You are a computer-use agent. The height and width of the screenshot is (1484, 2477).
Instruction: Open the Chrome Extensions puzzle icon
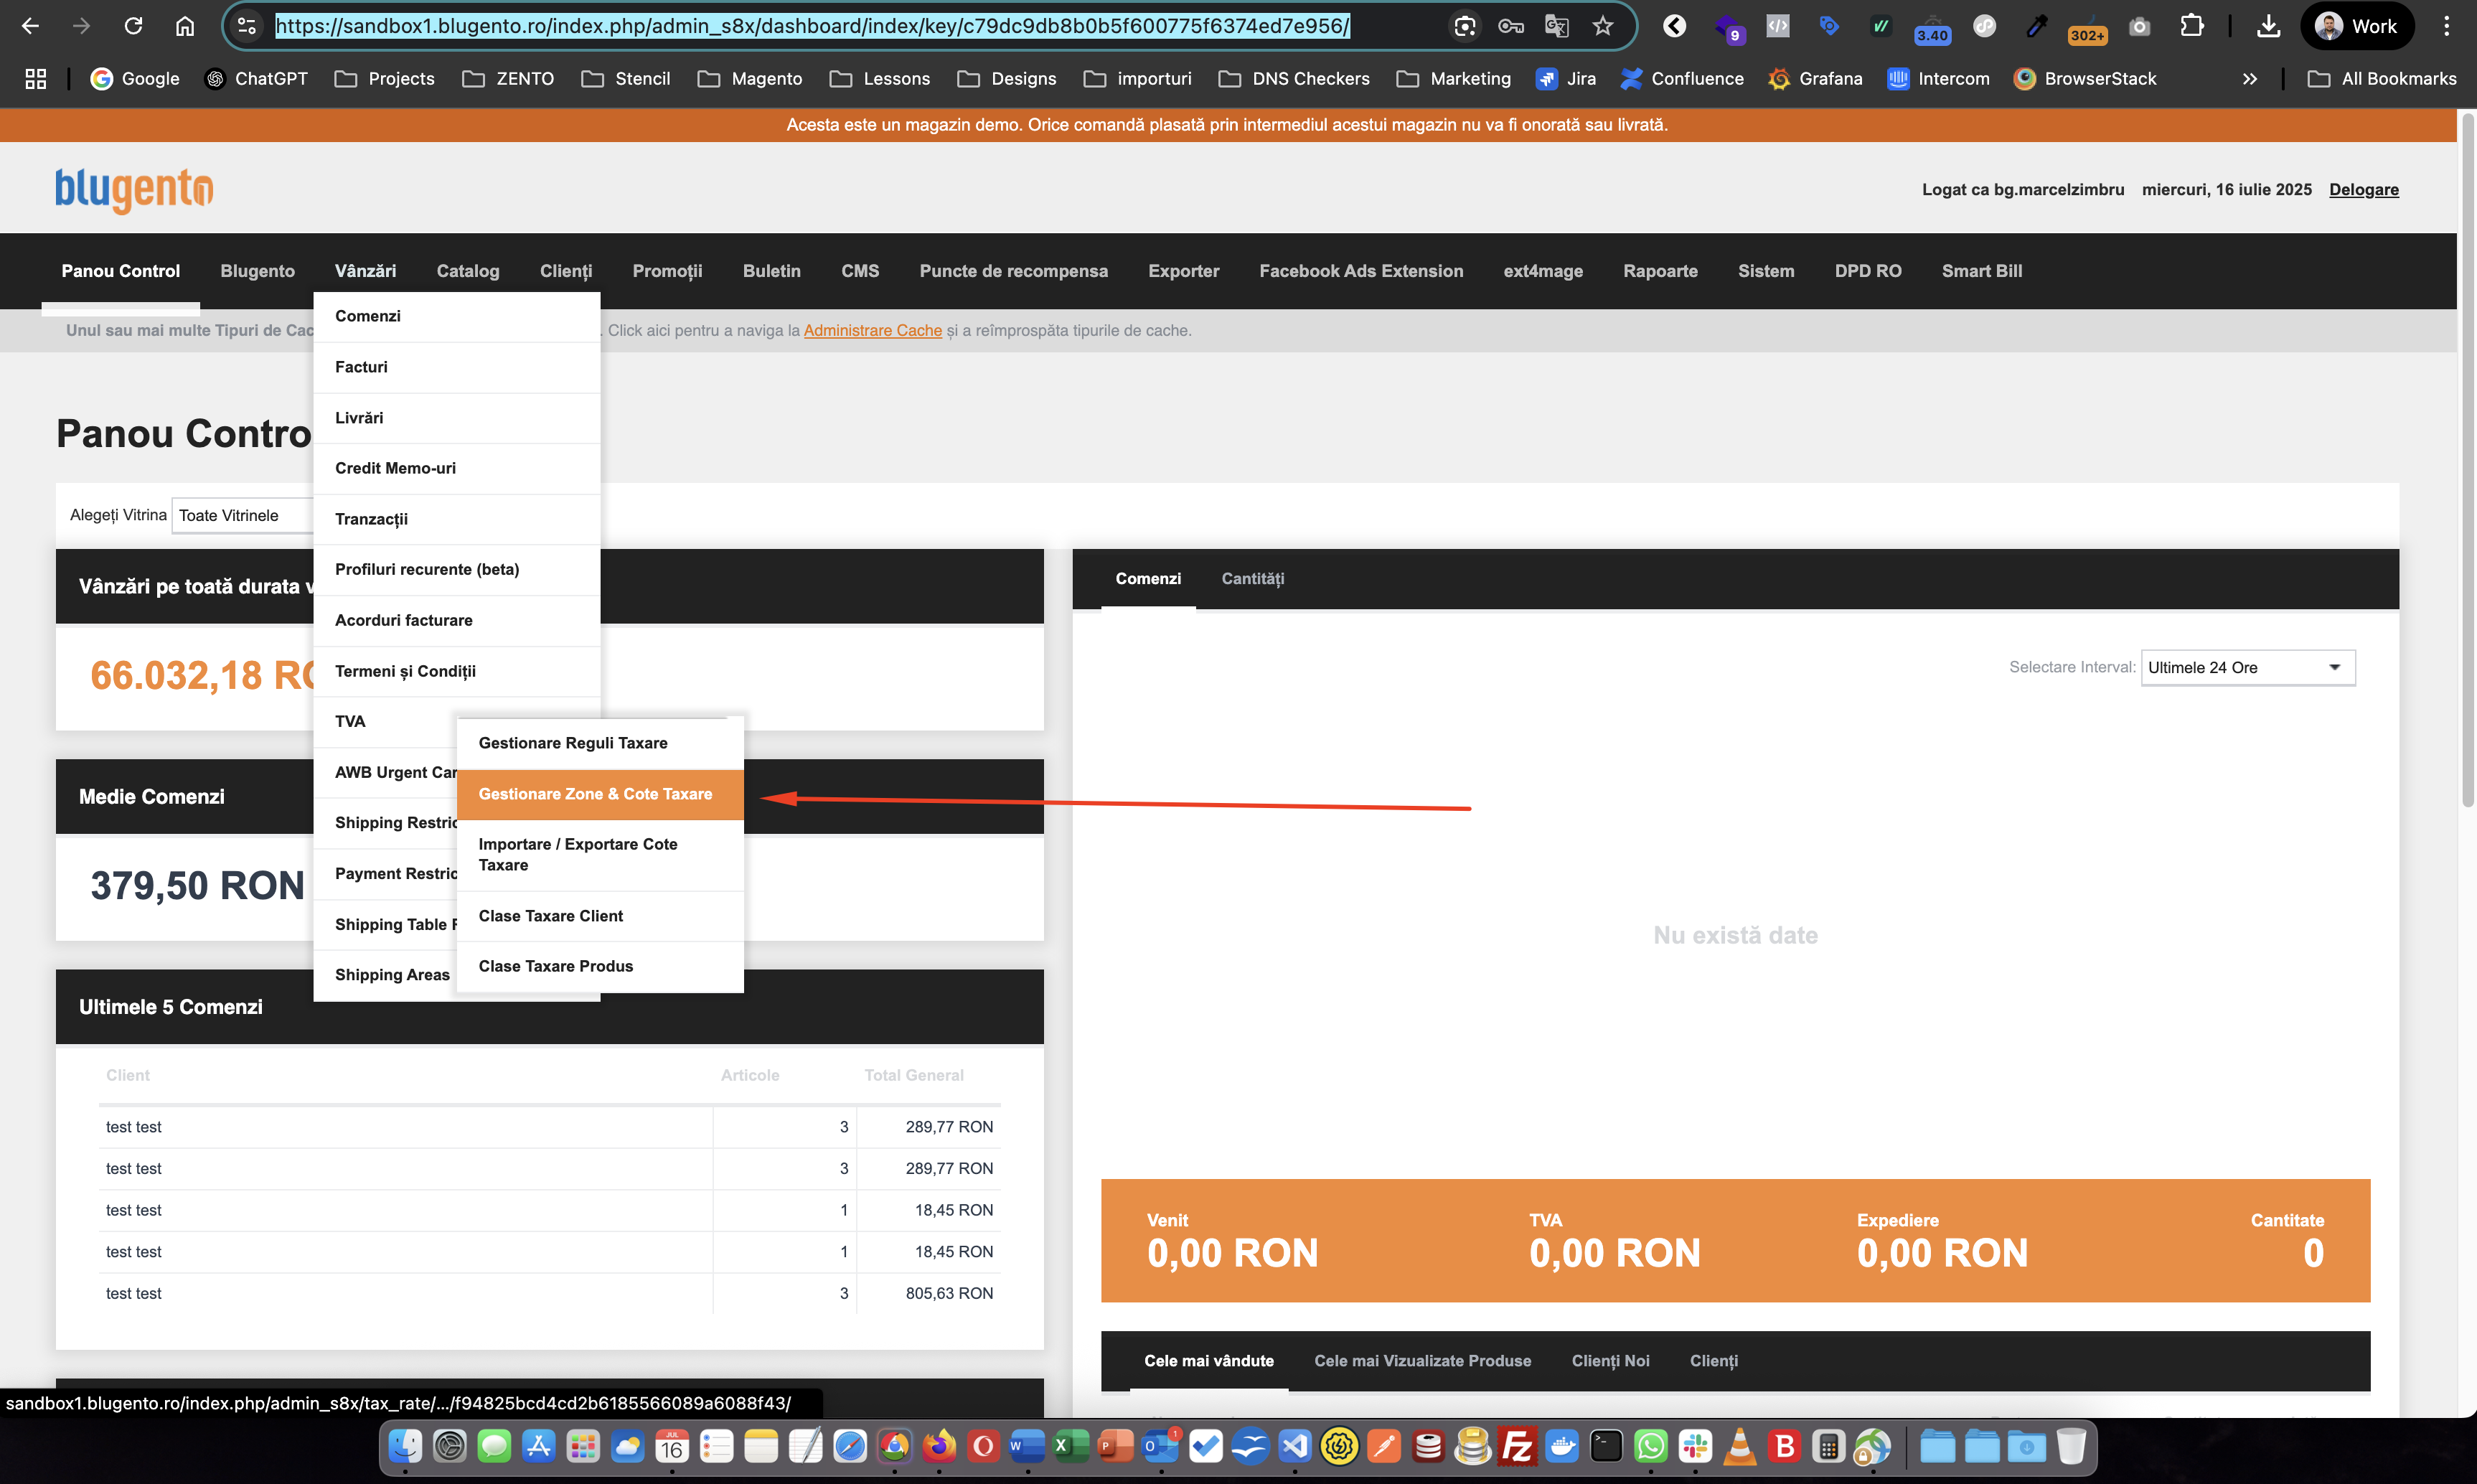coord(2192,26)
